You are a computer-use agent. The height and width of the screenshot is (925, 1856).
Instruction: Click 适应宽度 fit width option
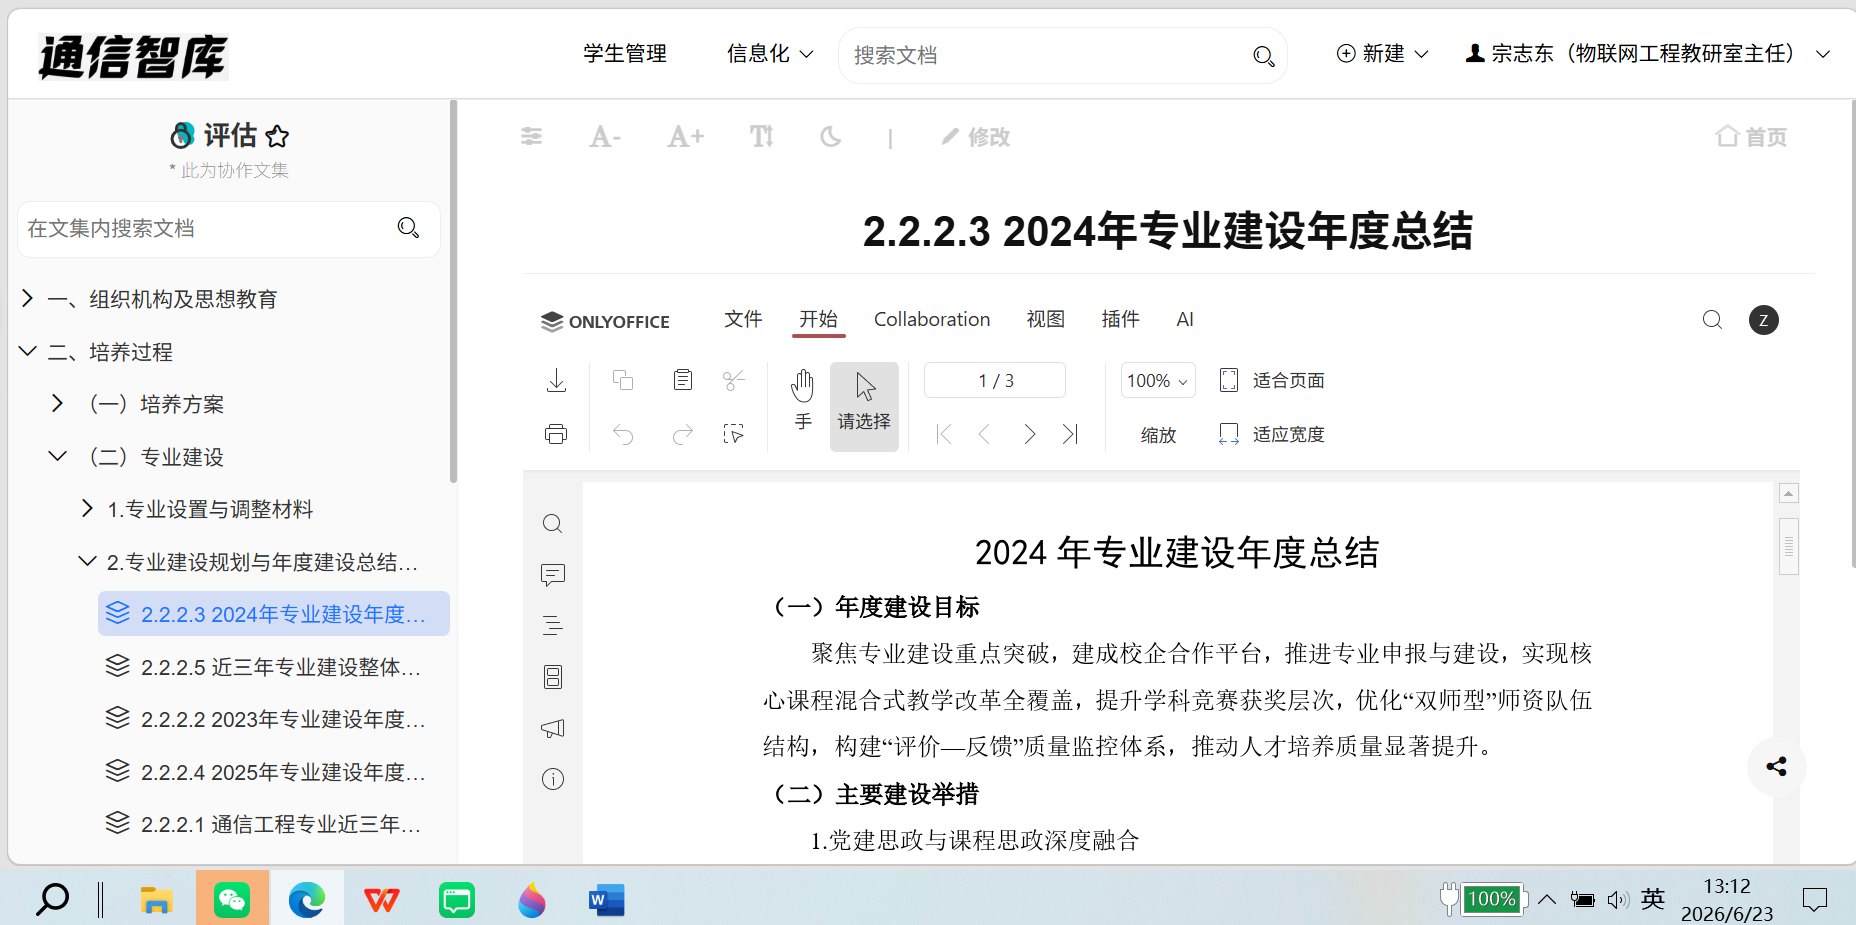1273,434
